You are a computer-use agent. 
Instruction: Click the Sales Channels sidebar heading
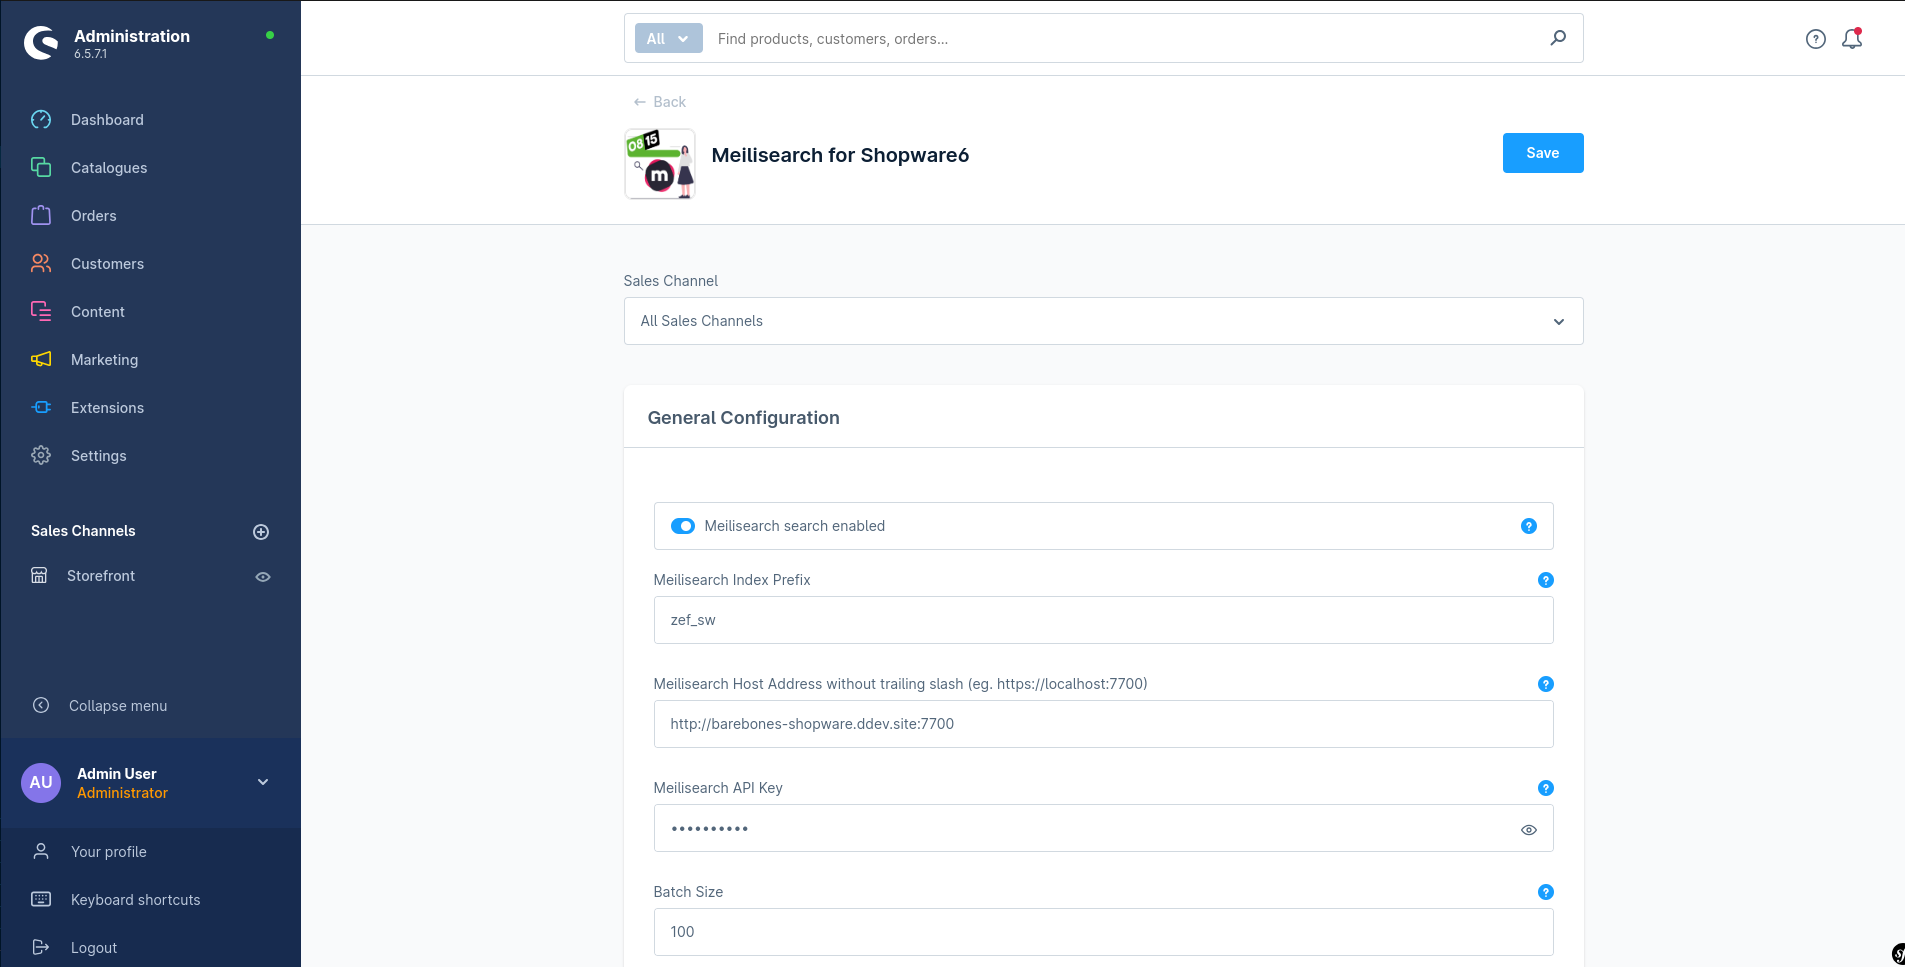coord(83,531)
